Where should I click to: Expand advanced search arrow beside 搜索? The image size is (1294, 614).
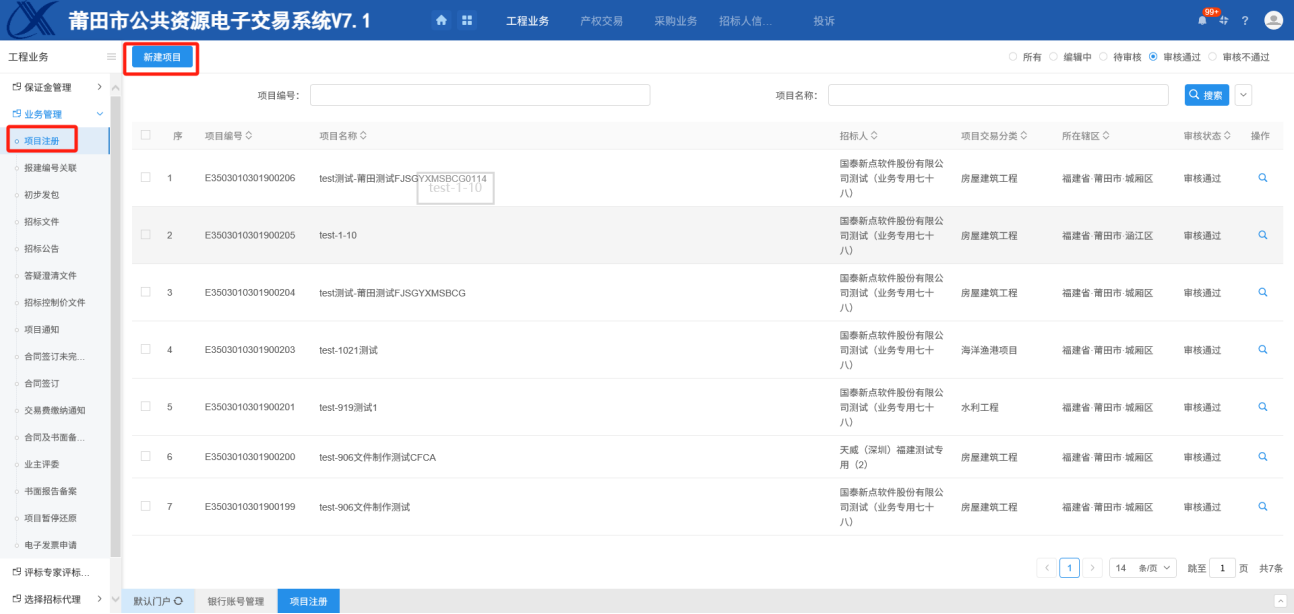point(1243,95)
